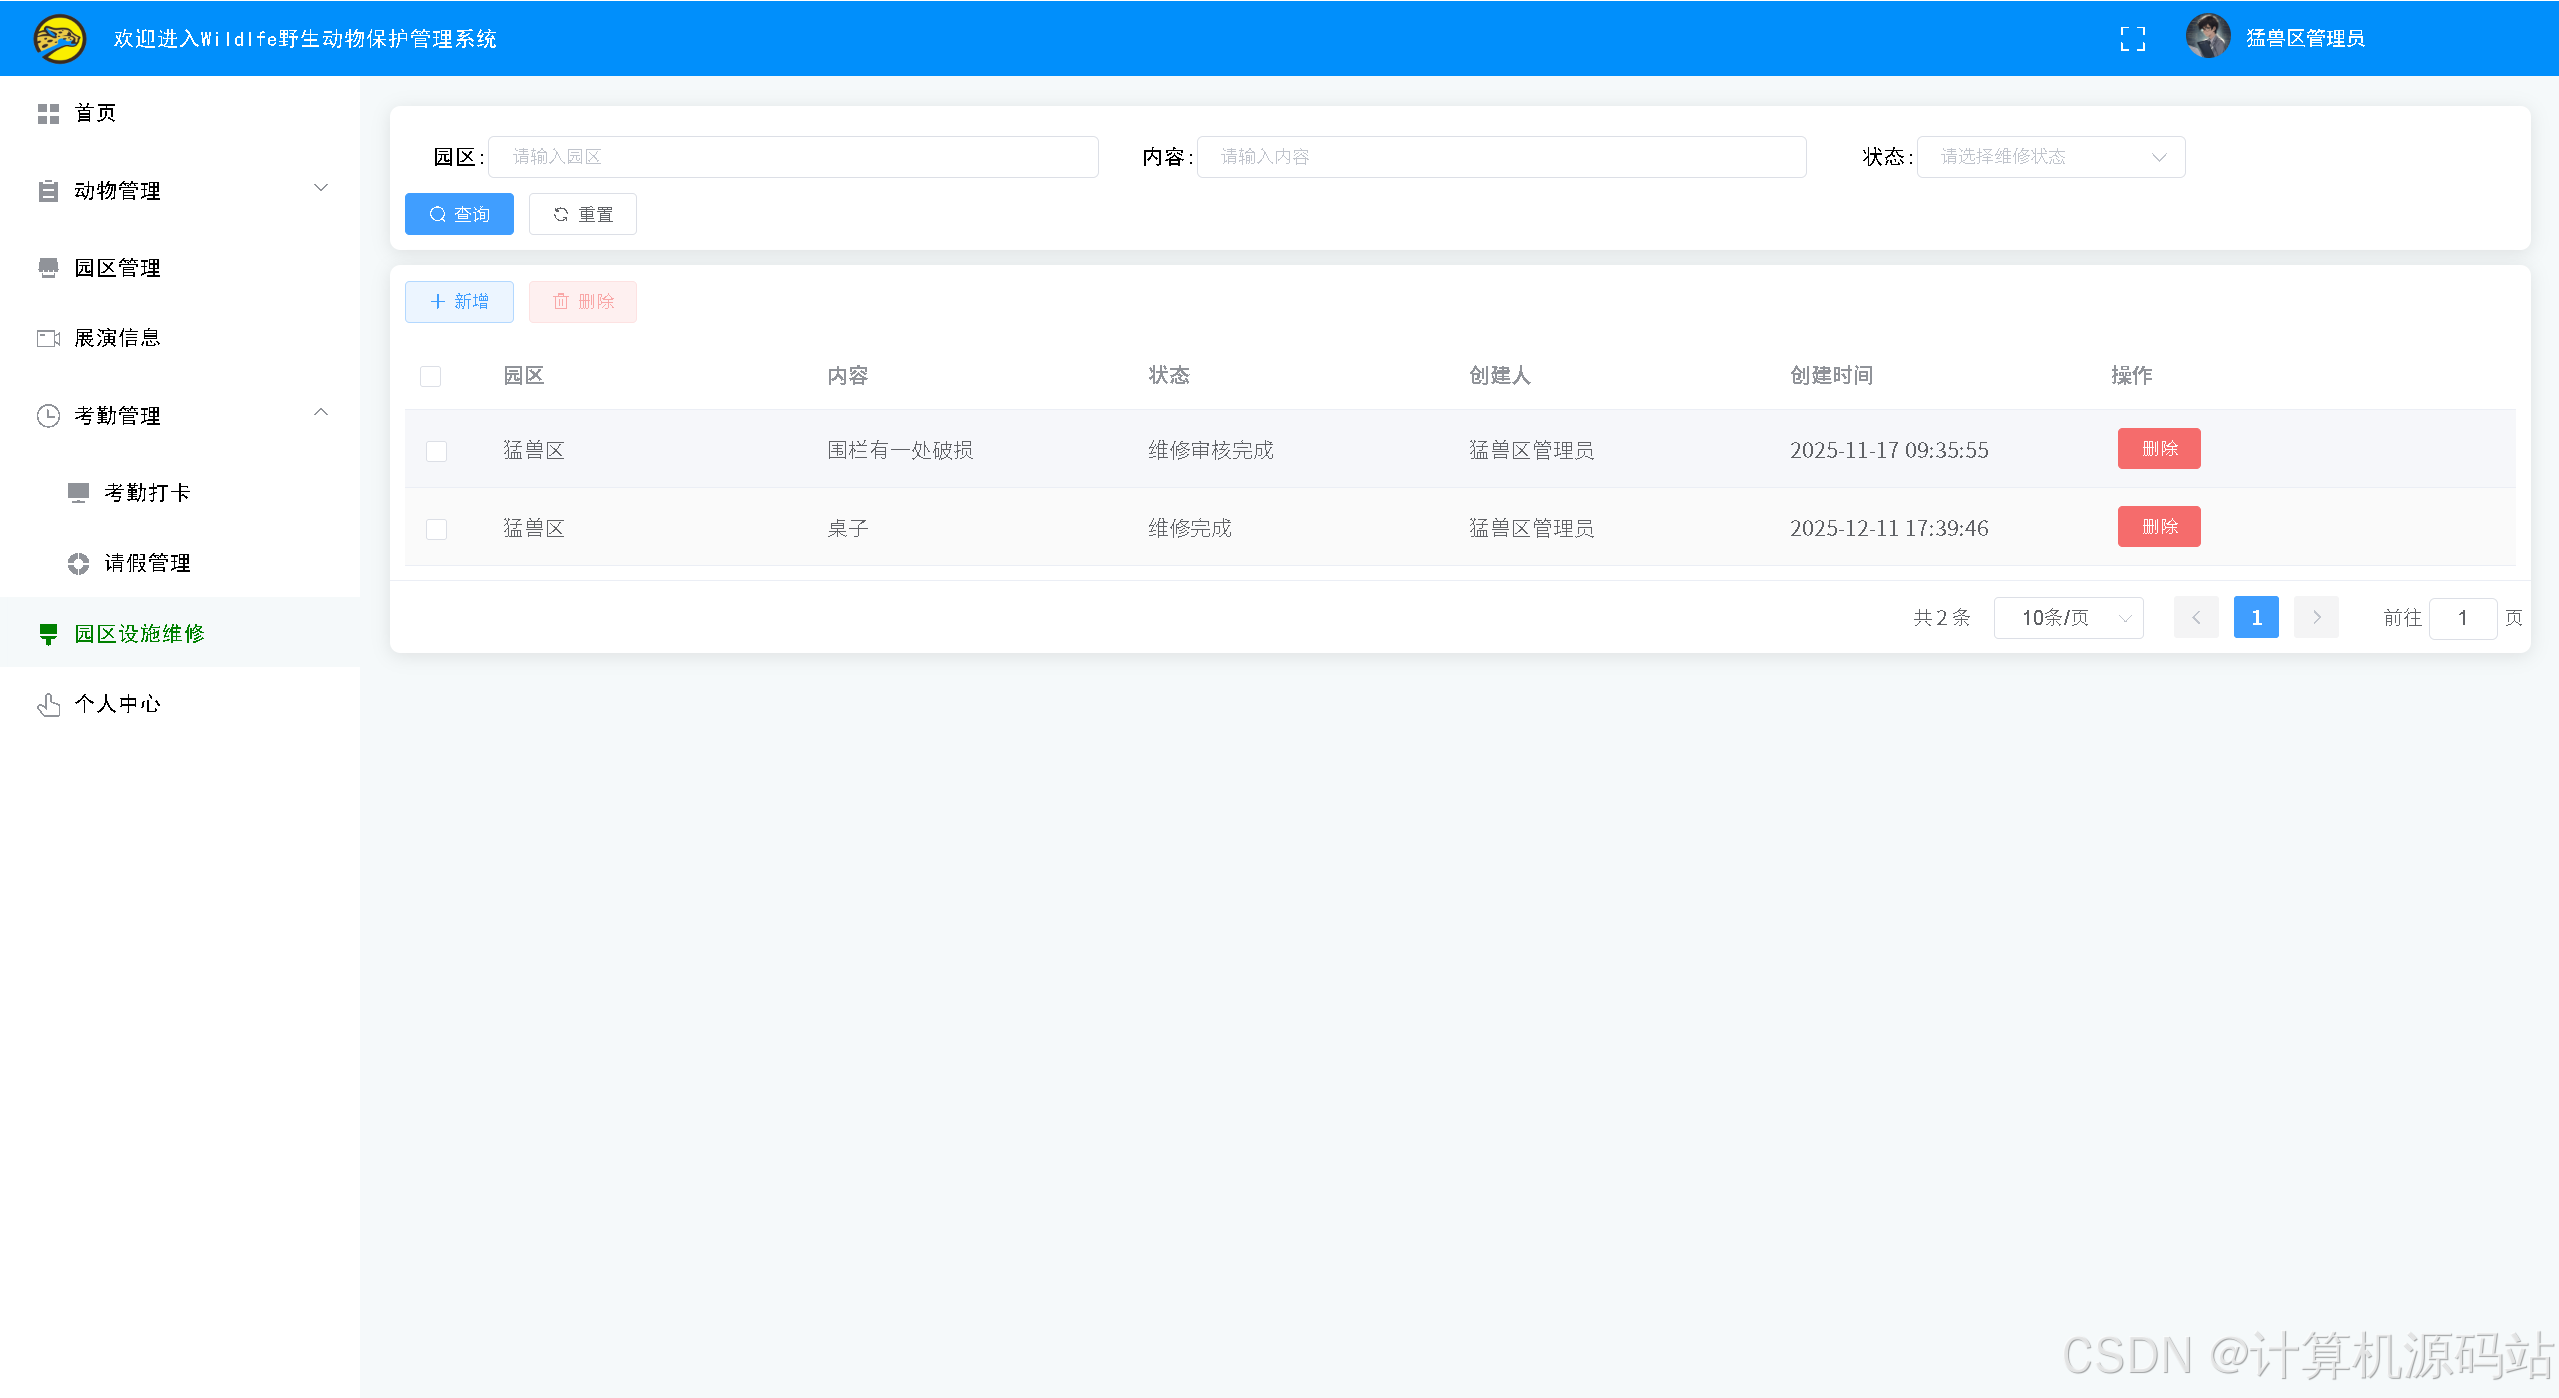This screenshot has height=1398, width=2559.
Task: Click the Wildlife leopard logo
Action: point(60,39)
